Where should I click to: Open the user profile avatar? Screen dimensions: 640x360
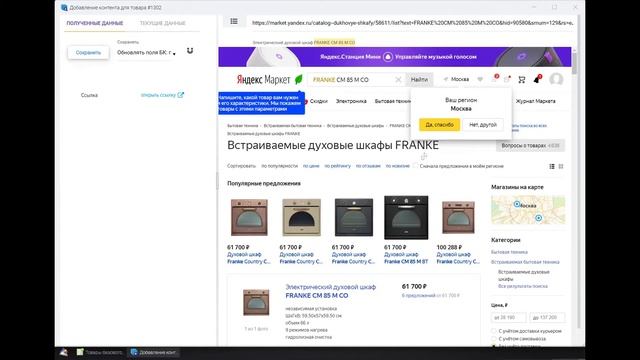[x=556, y=79]
